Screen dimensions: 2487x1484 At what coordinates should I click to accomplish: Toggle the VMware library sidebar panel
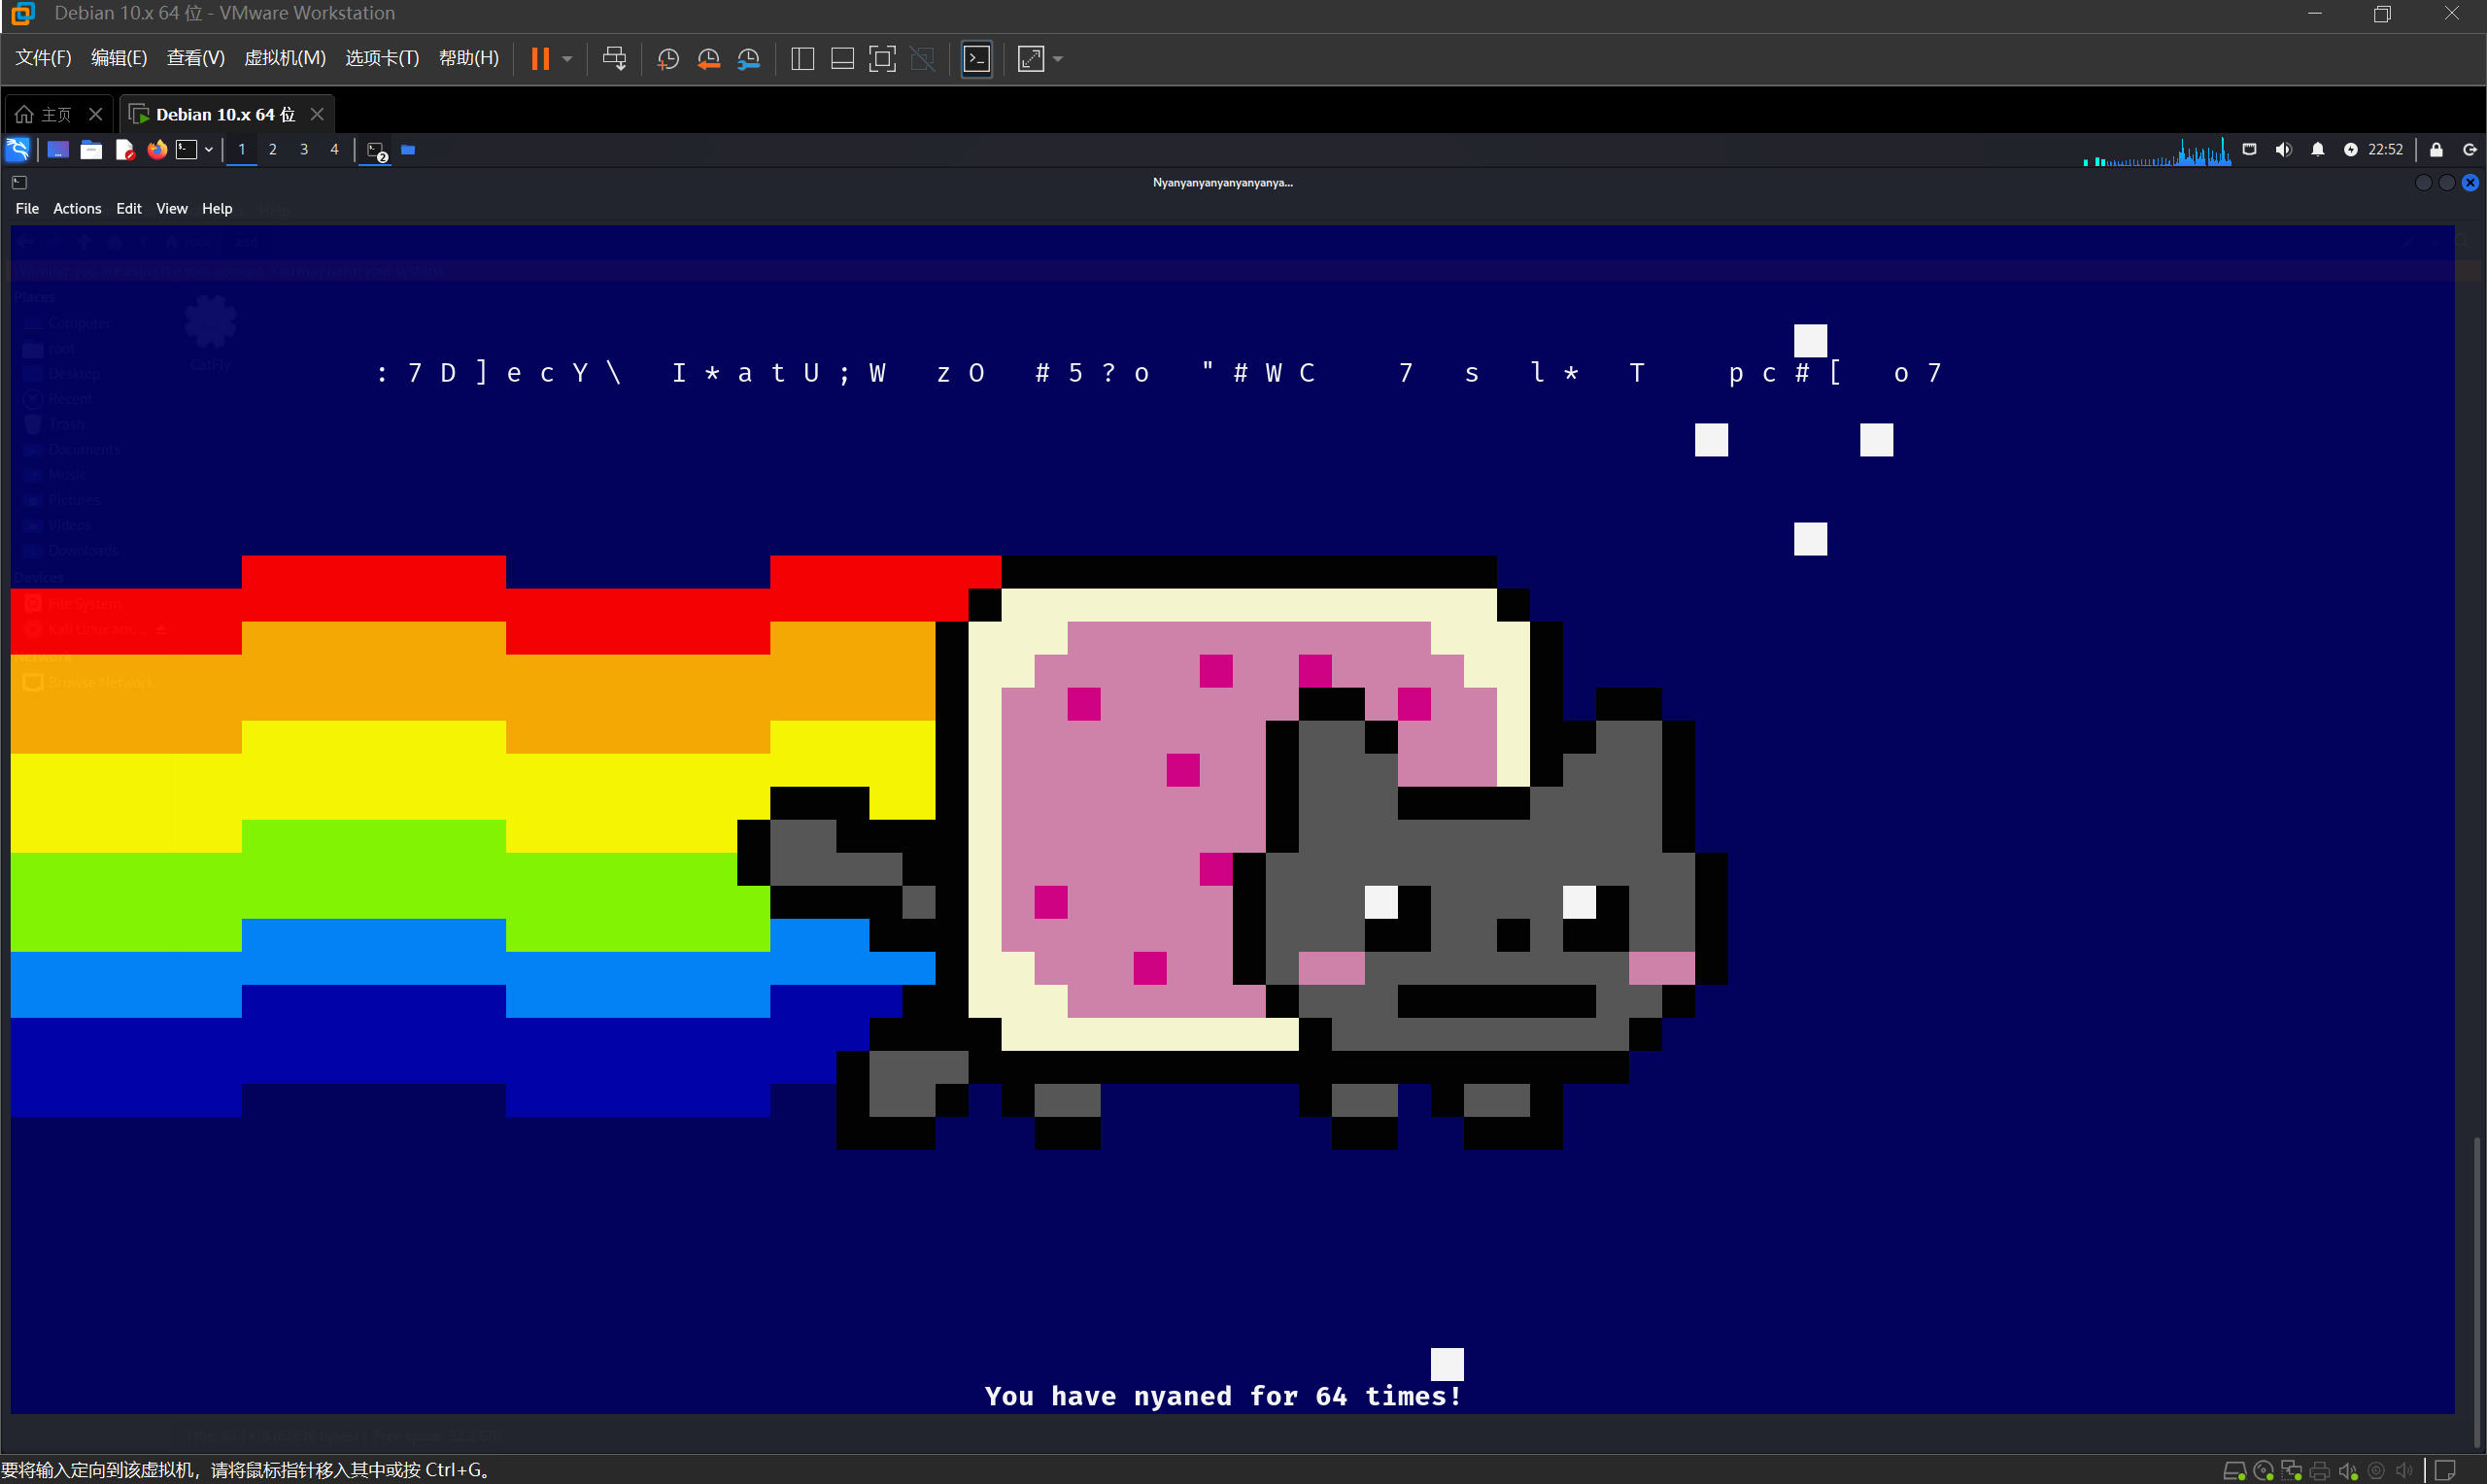click(802, 59)
